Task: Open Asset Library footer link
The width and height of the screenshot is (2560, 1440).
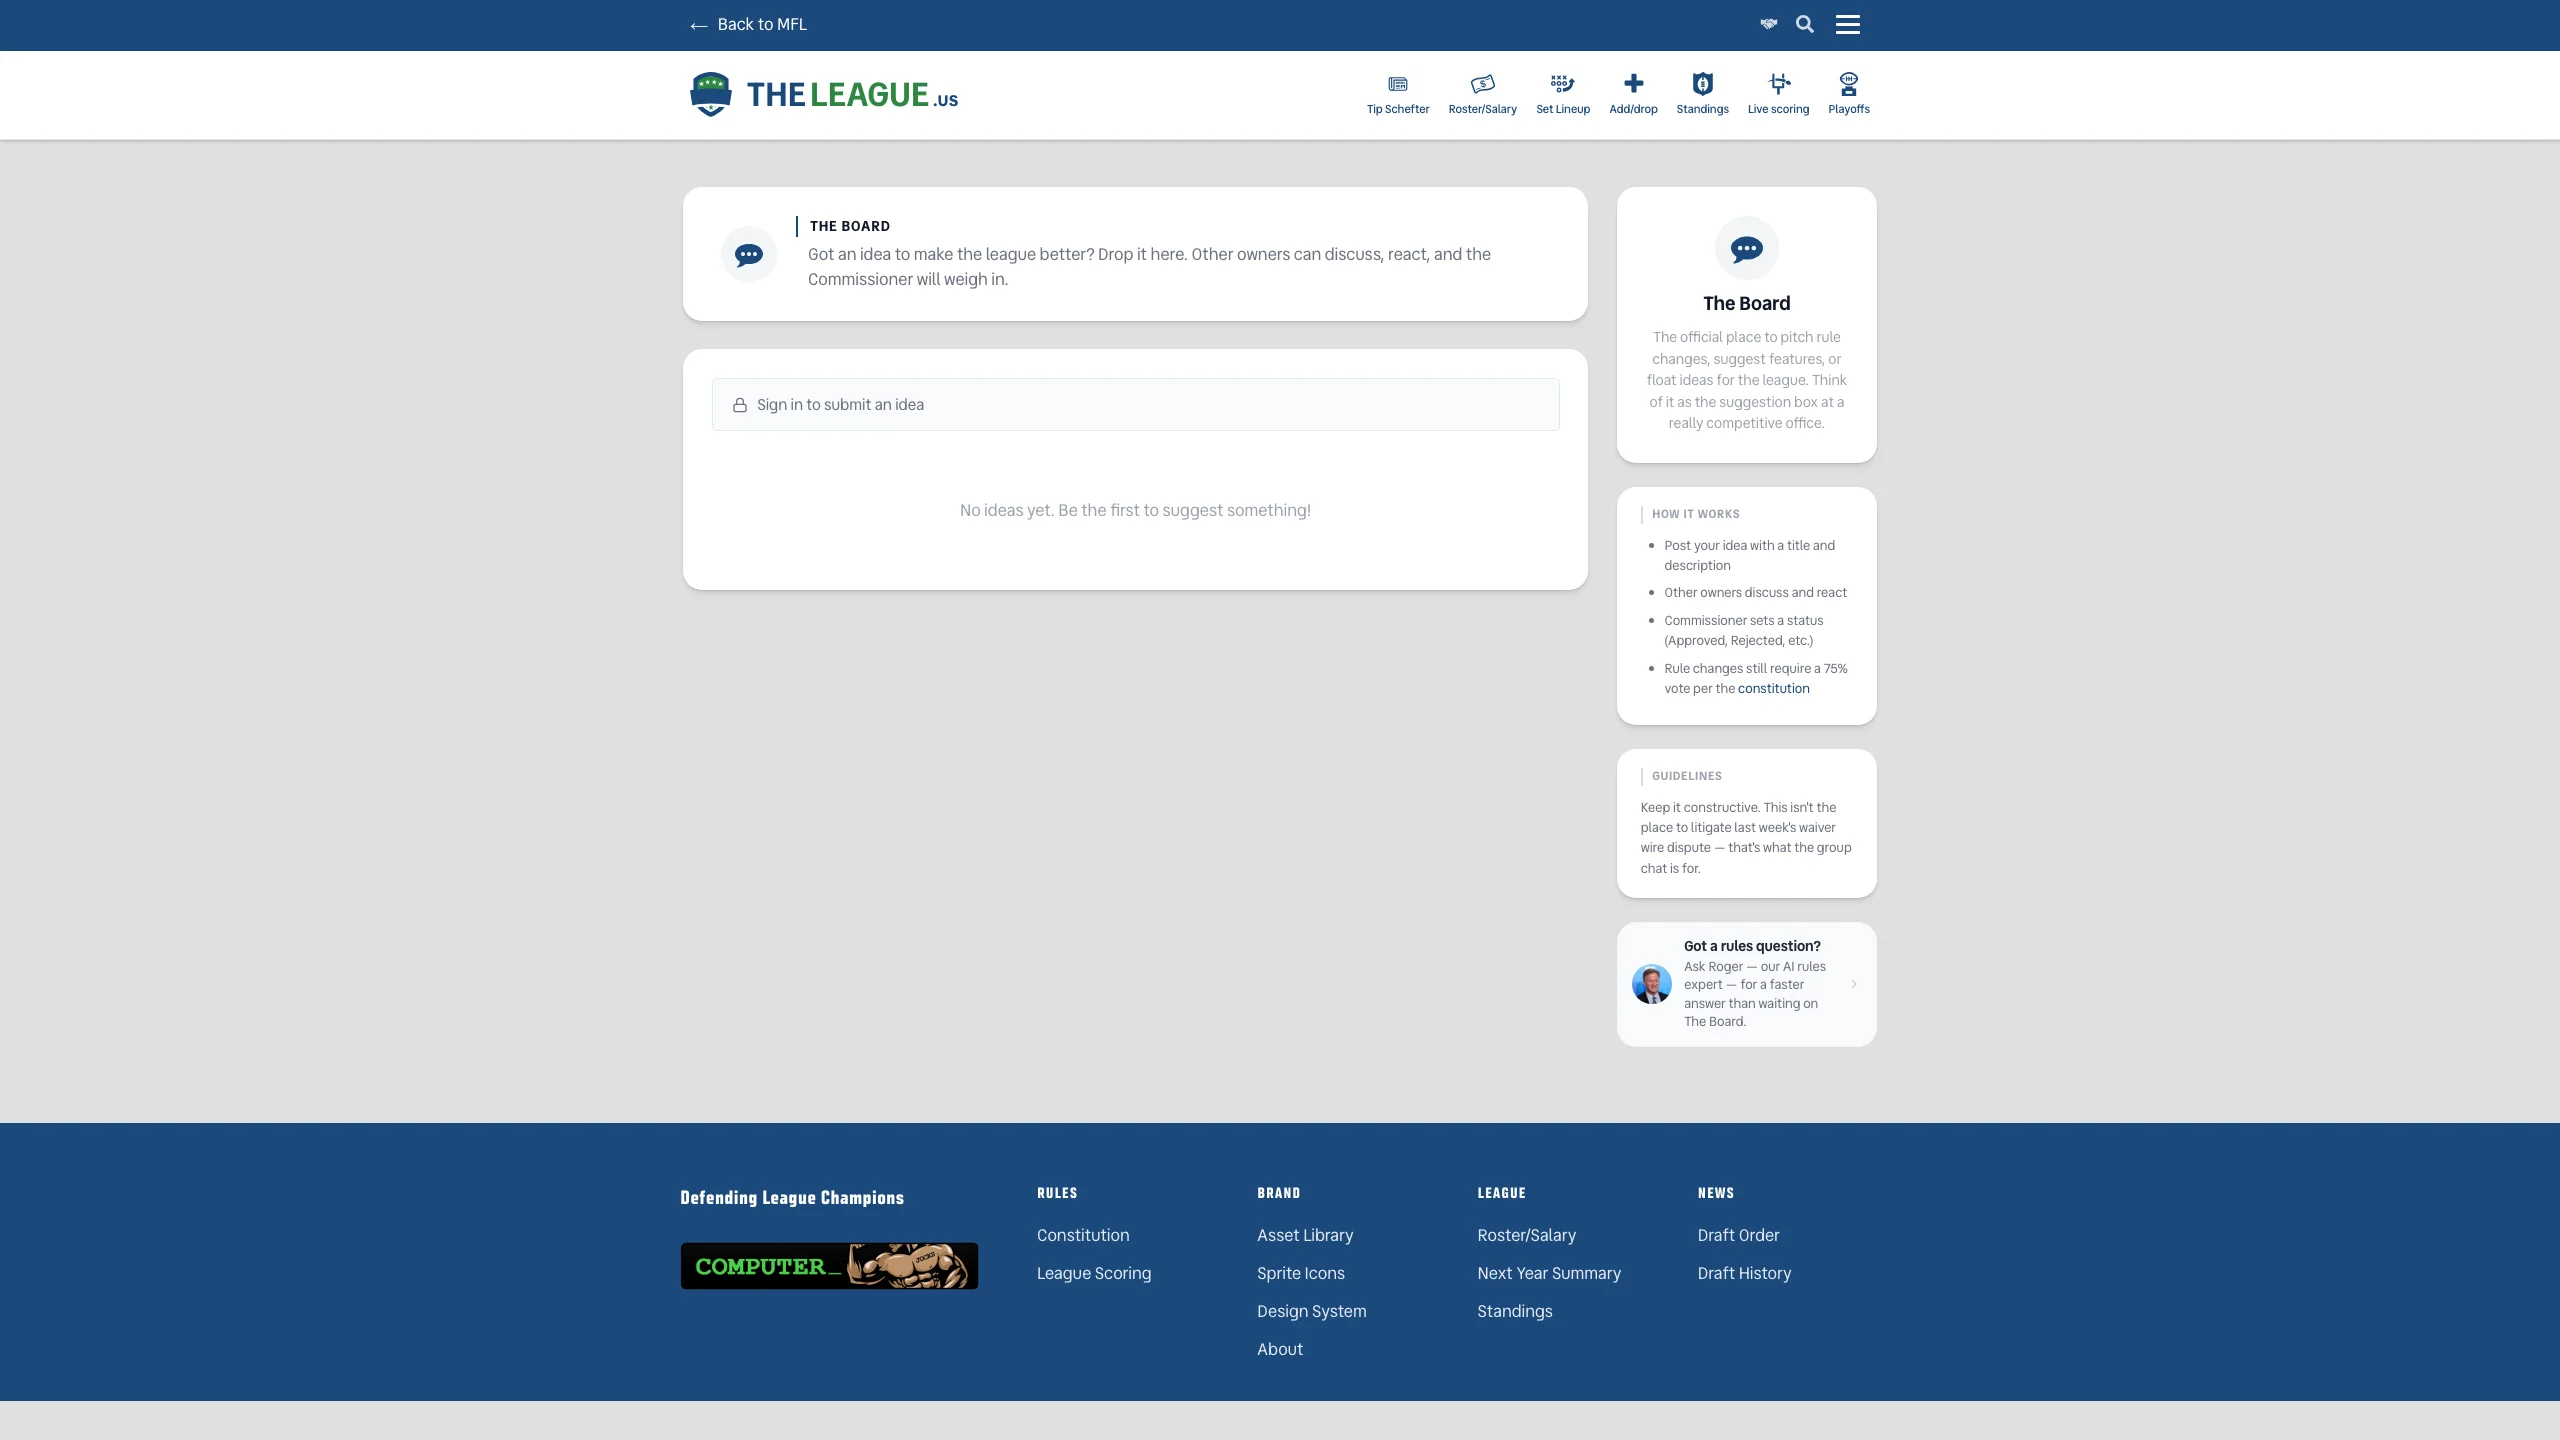Action: (1305, 1235)
